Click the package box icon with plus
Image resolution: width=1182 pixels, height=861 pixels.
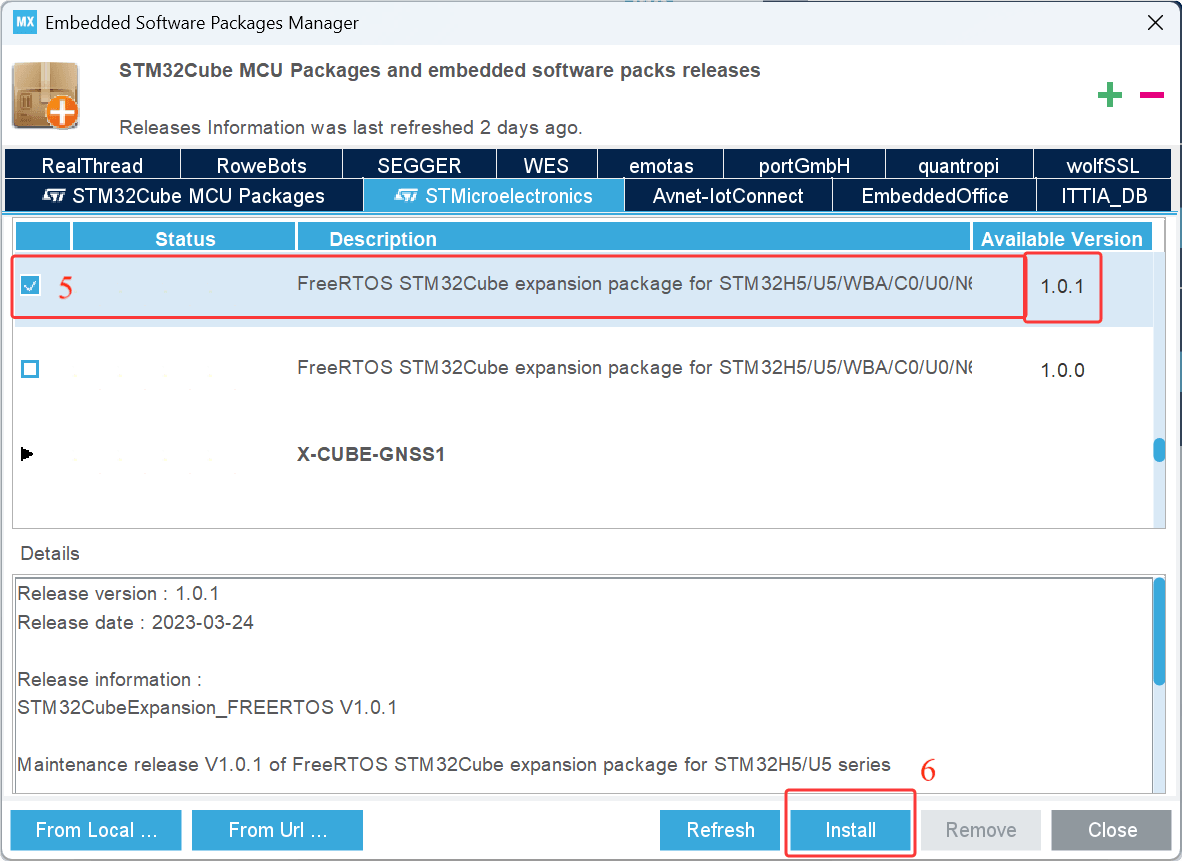[46, 96]
